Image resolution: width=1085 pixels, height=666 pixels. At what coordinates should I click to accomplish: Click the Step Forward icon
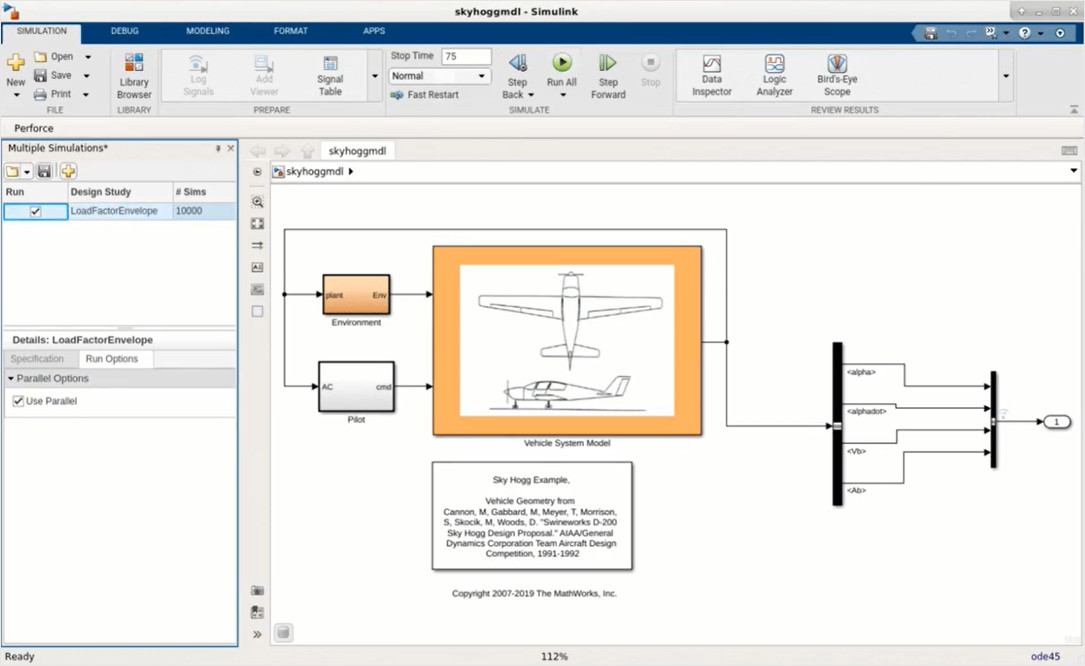click(x=607, y=64)
